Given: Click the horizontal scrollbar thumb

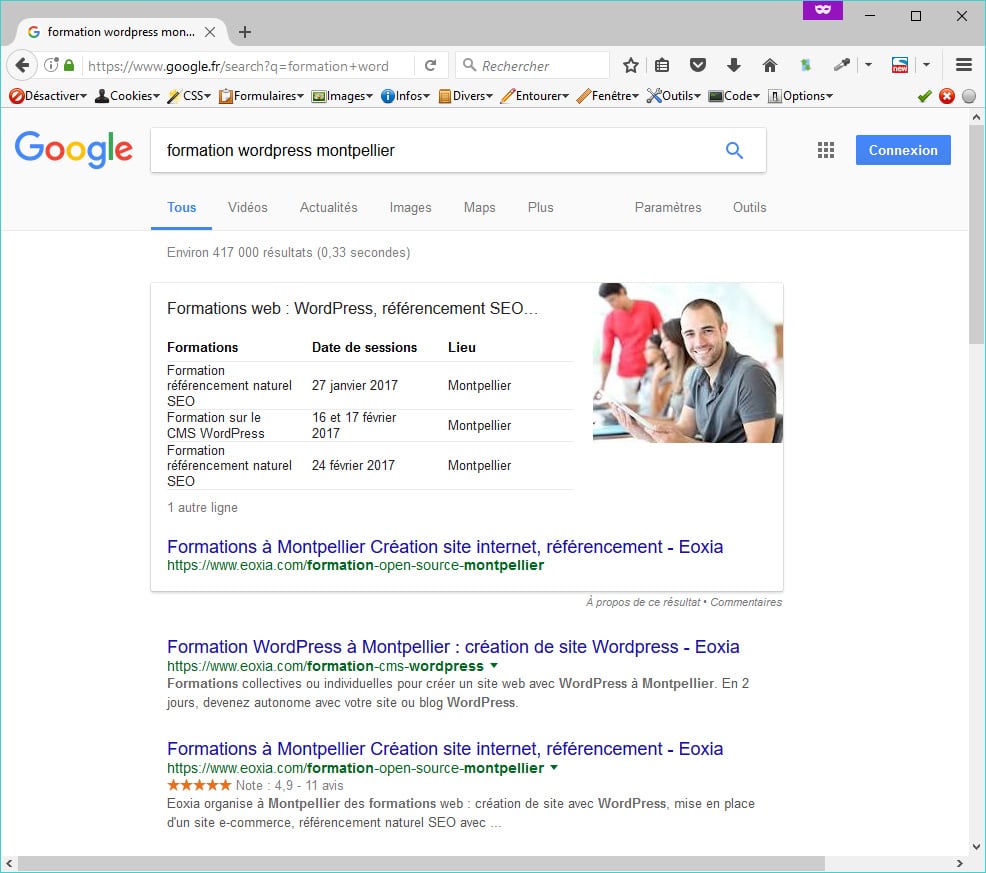Looking at the screenshot, I should click(x=421, y=863).
